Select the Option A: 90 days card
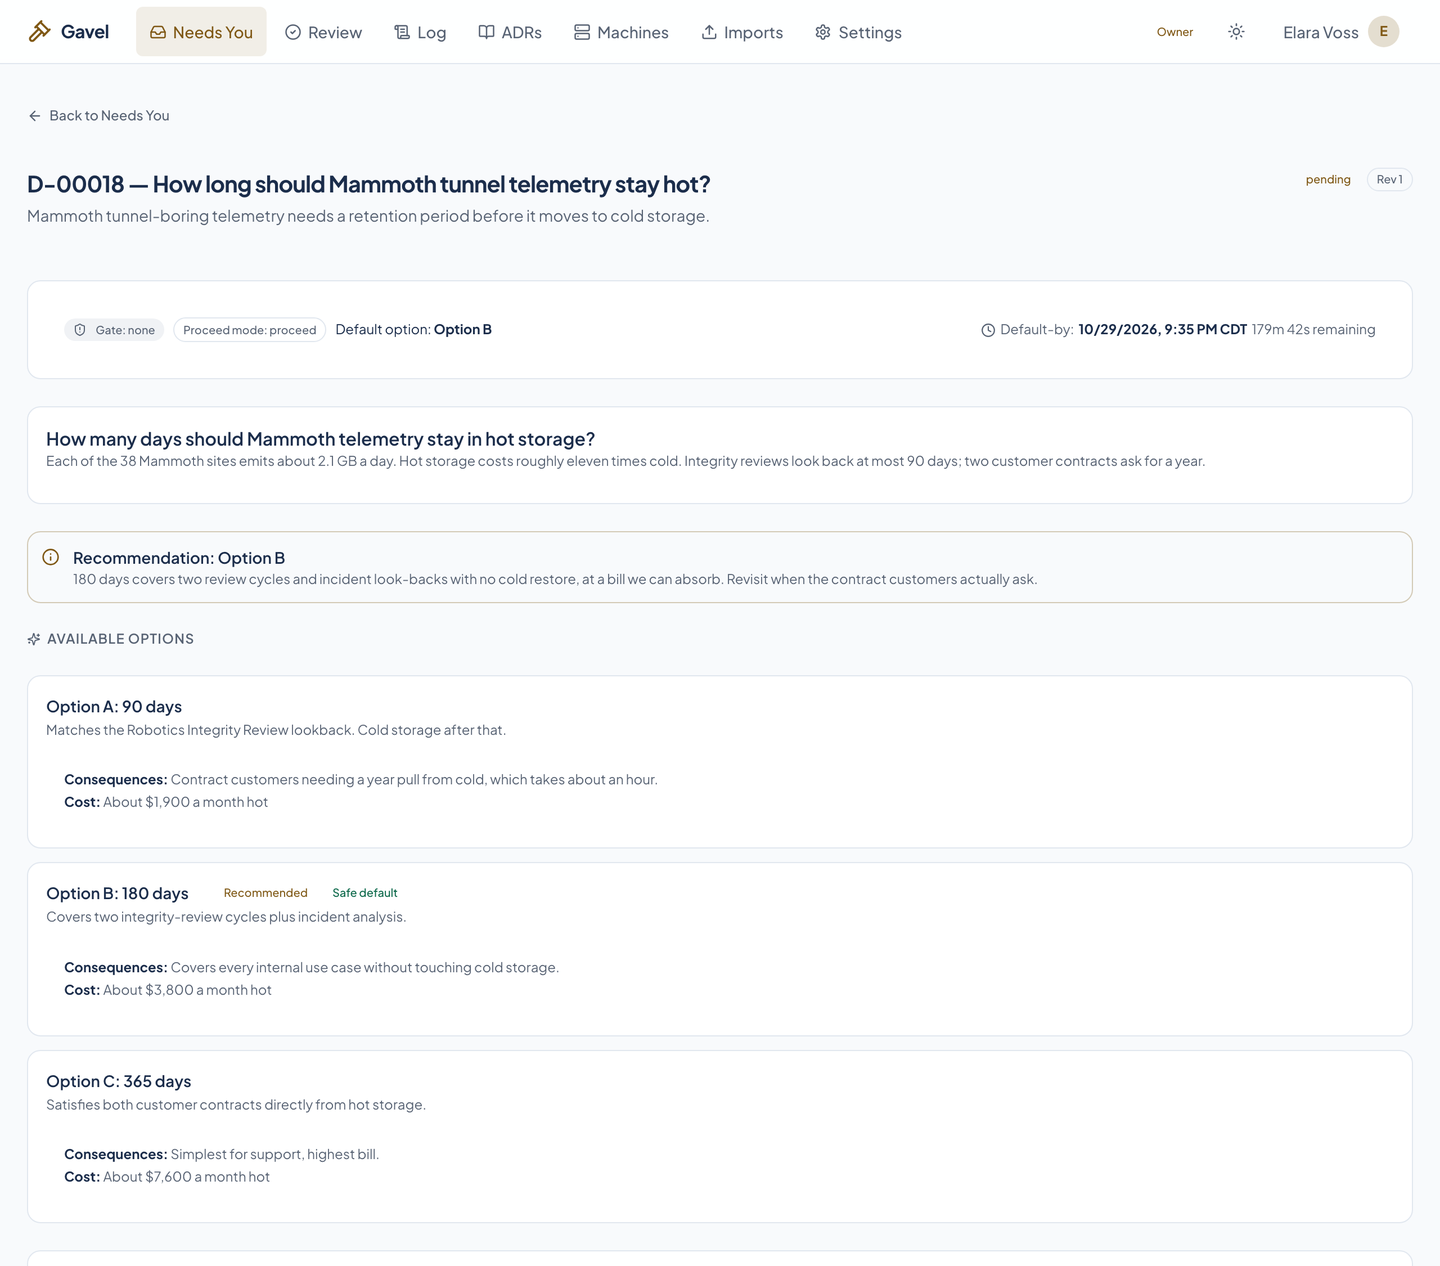Viewport: 1440px width, 1266px height. pyautogui.click(x=720, y=762)
